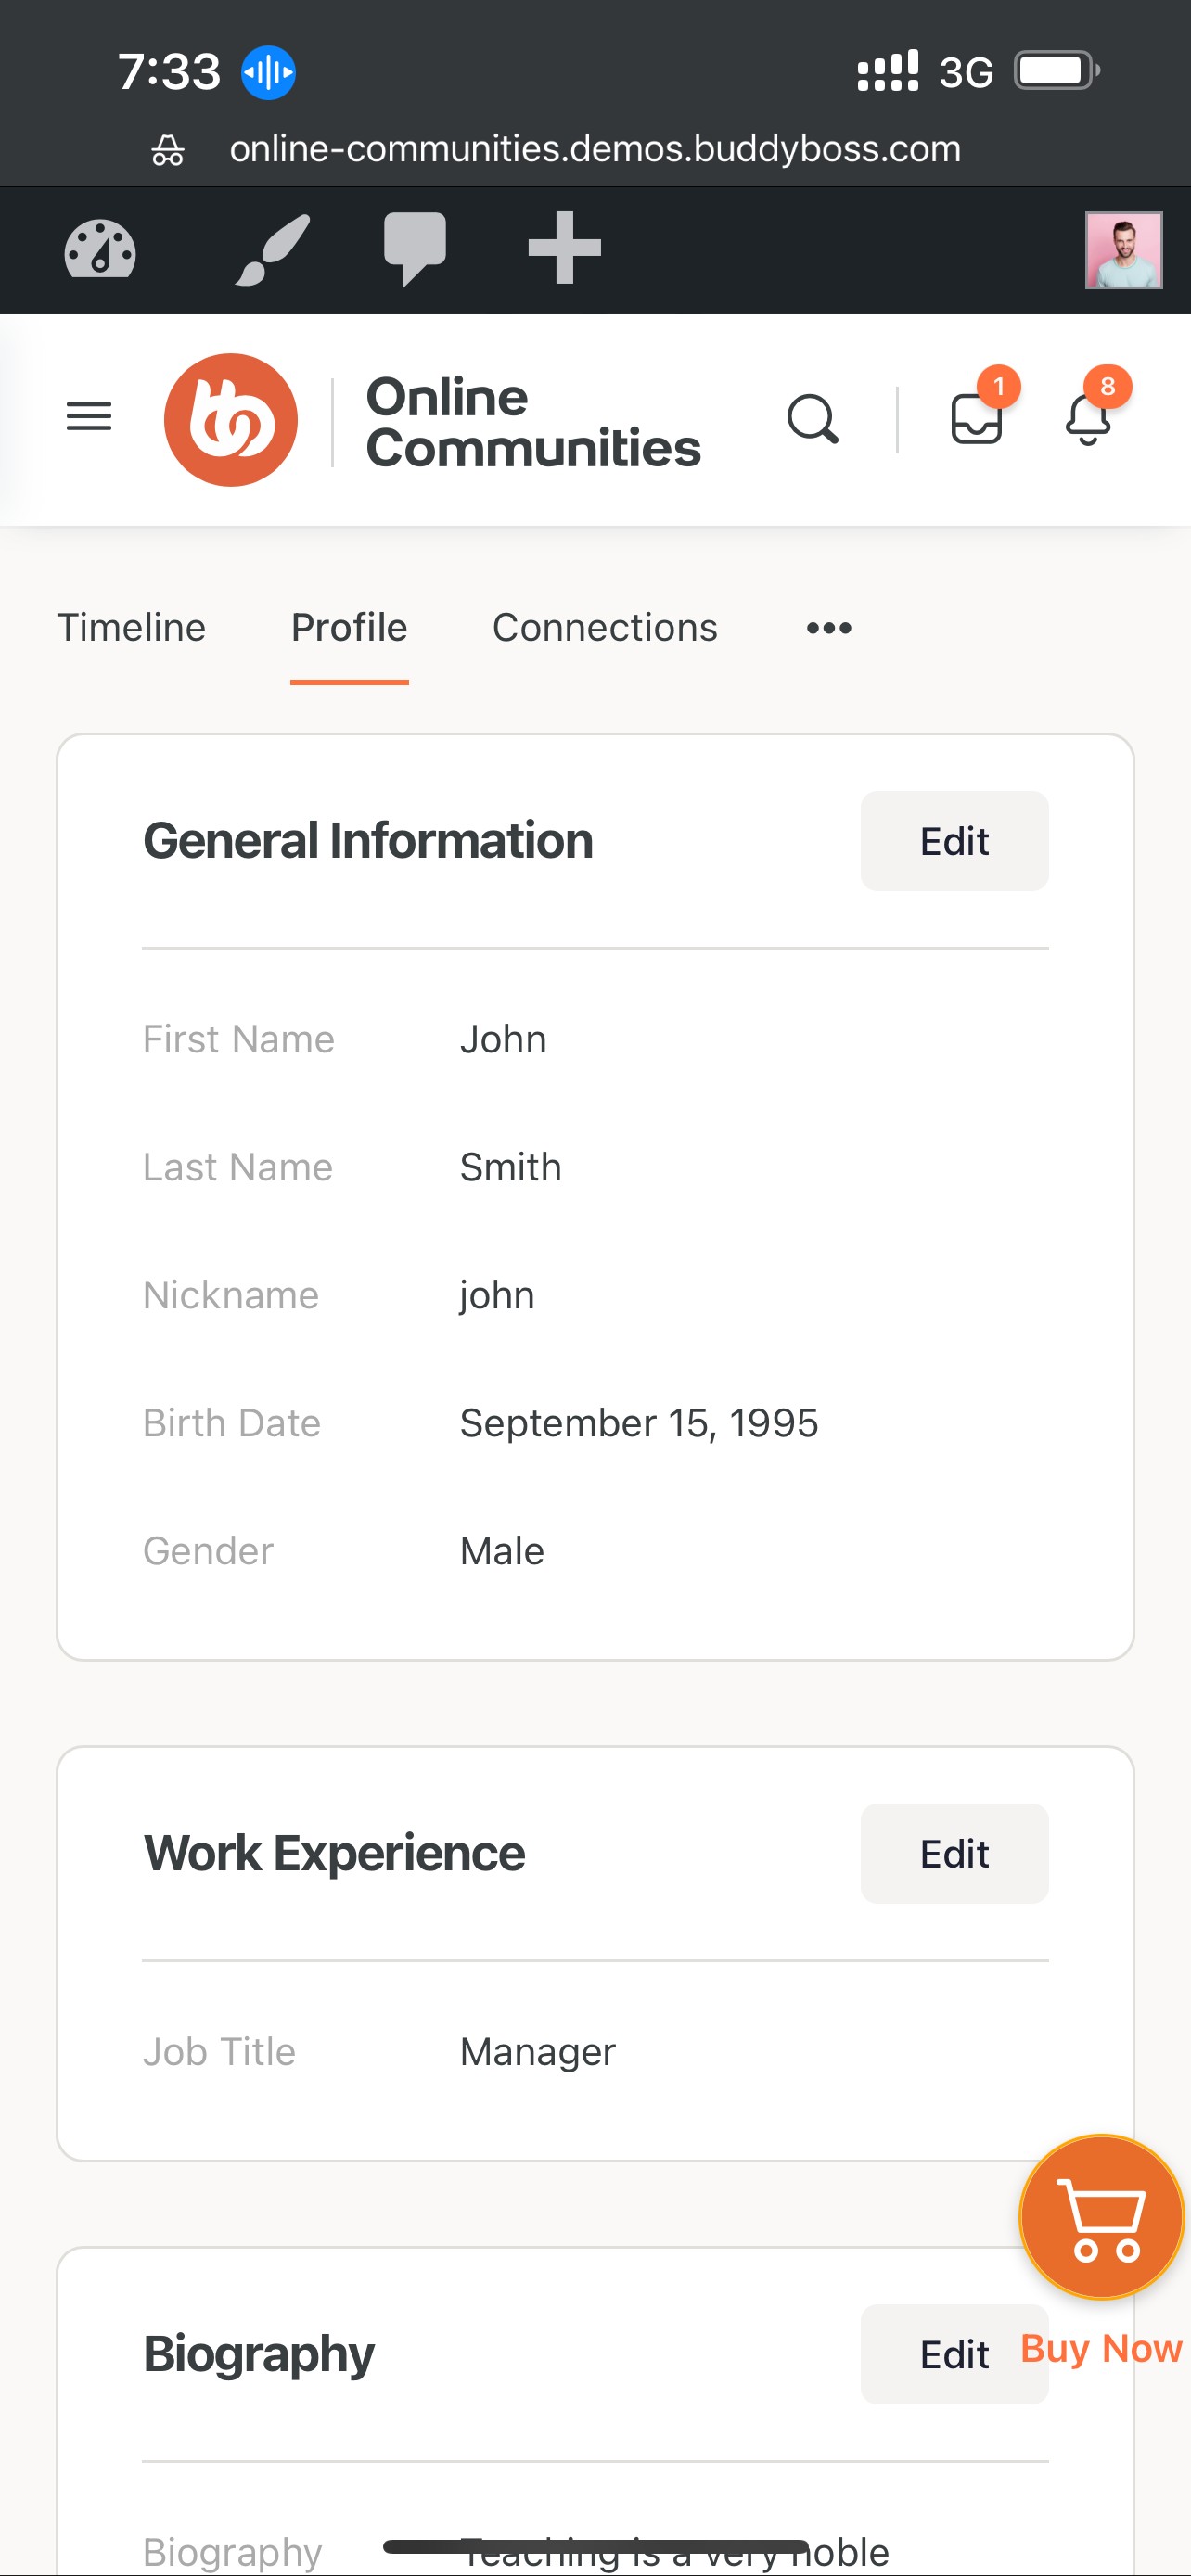Screen dimensions: 1191x2576
Task: Open the user avatar in admin bar
Action: [1124, 250]
